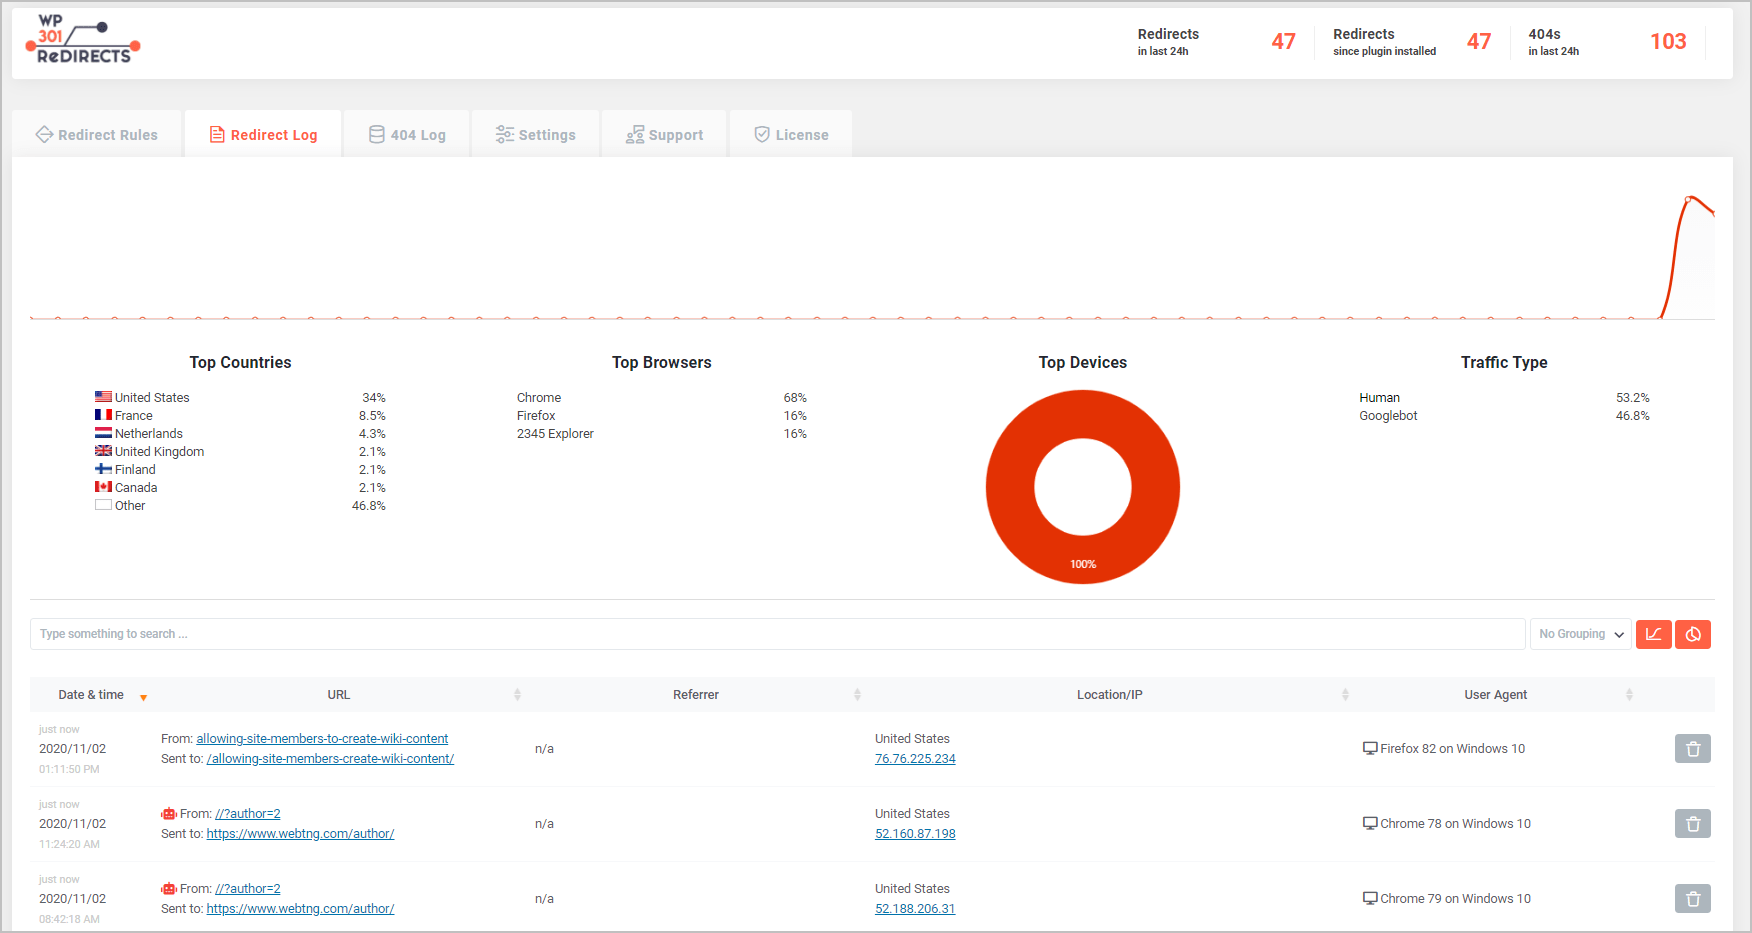Screen dimensions: 1752x933
Task: Toggle sort on the URL column
Action: 517,694
